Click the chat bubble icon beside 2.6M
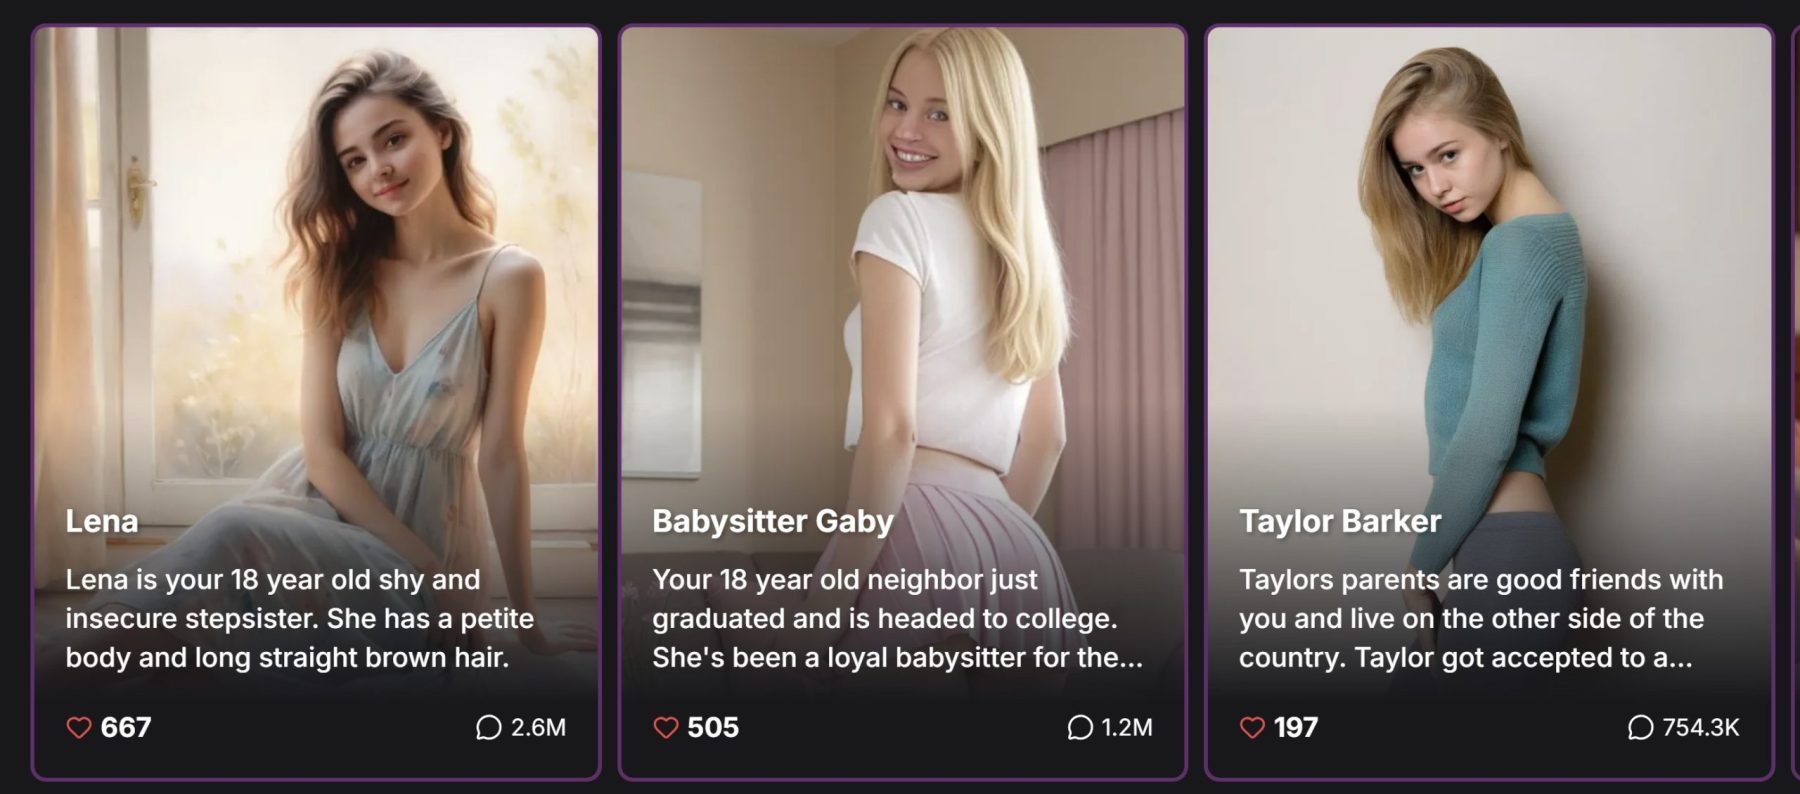The height and width of the screenshot is (794, 1800). click(x=488, y=727)
